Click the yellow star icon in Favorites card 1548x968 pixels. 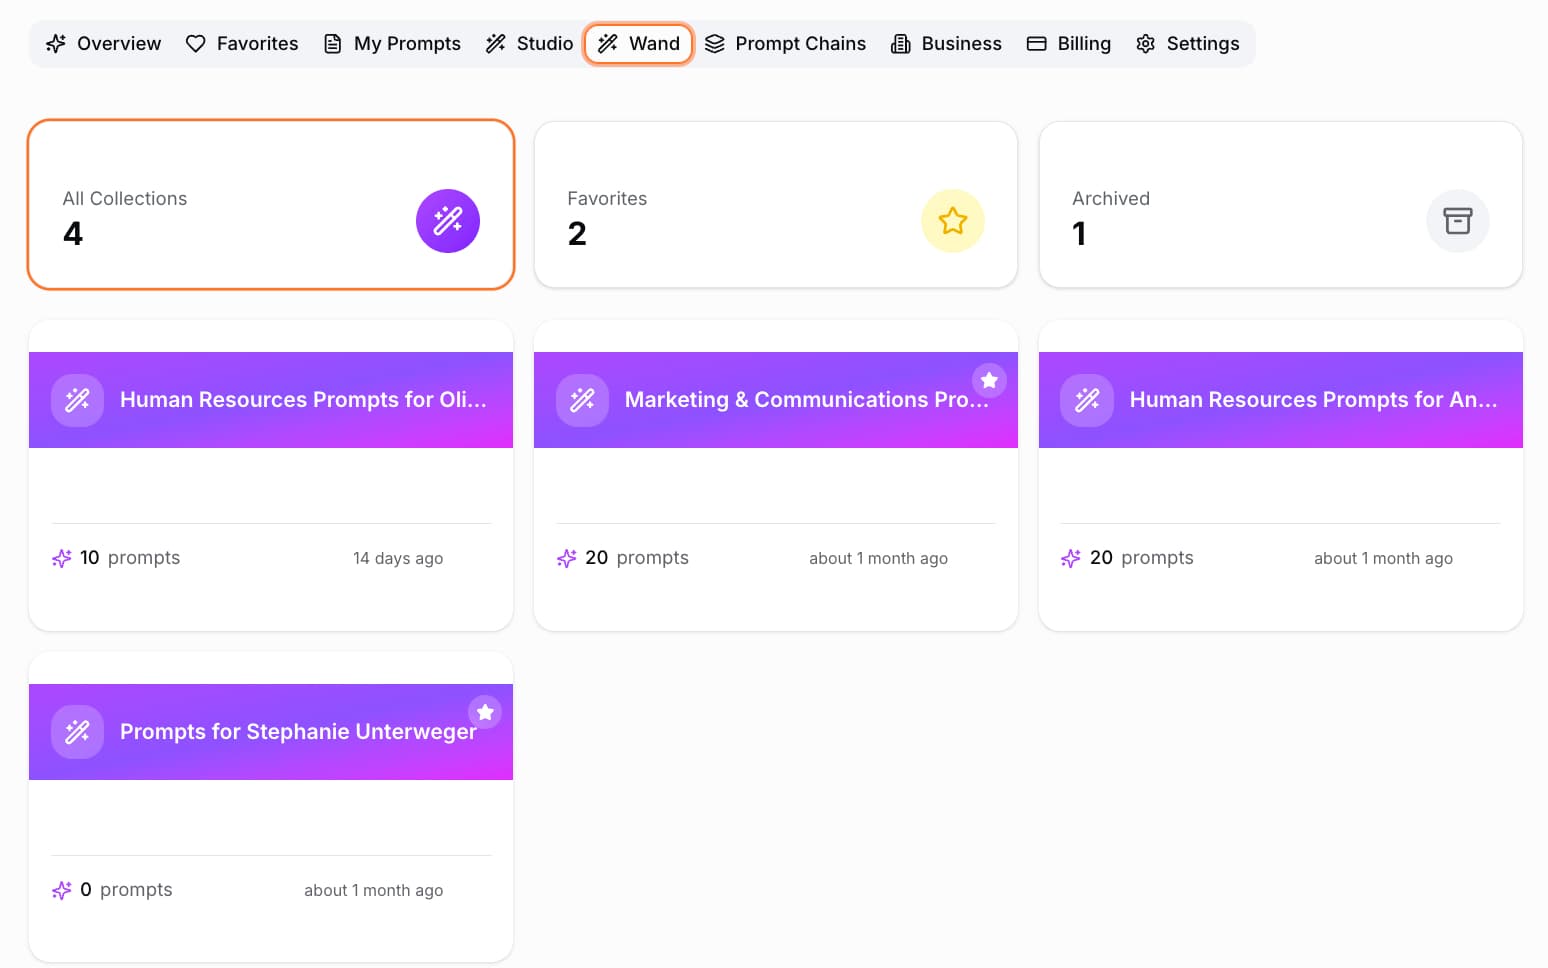click(x=952, y=221)
